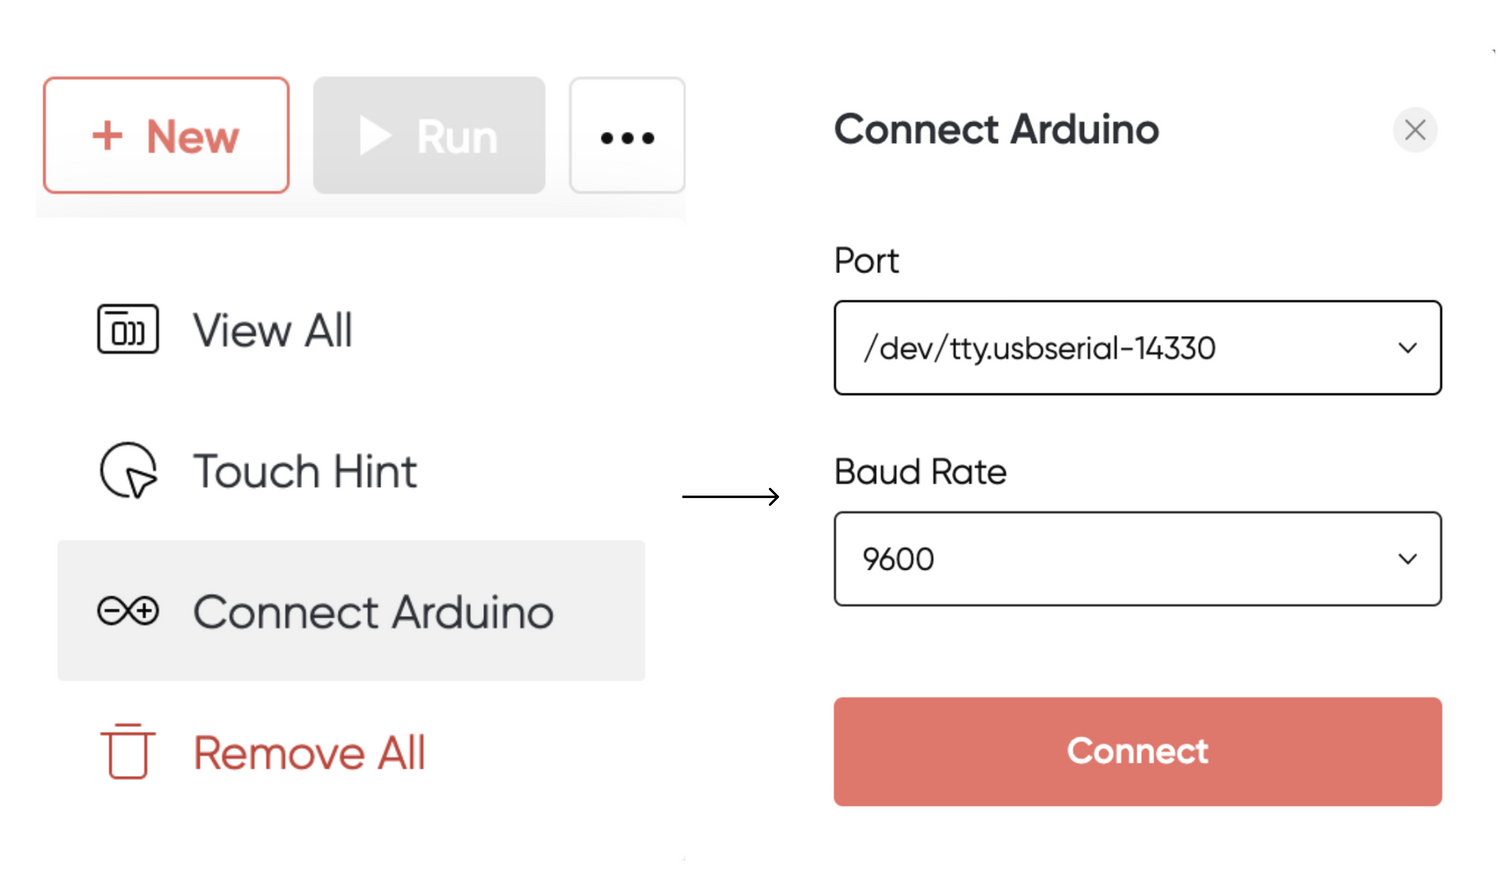Open the /dev/tty.usbserial-14330 port selector
Screen dimensions: 1510x890
tap(1138, 348)
